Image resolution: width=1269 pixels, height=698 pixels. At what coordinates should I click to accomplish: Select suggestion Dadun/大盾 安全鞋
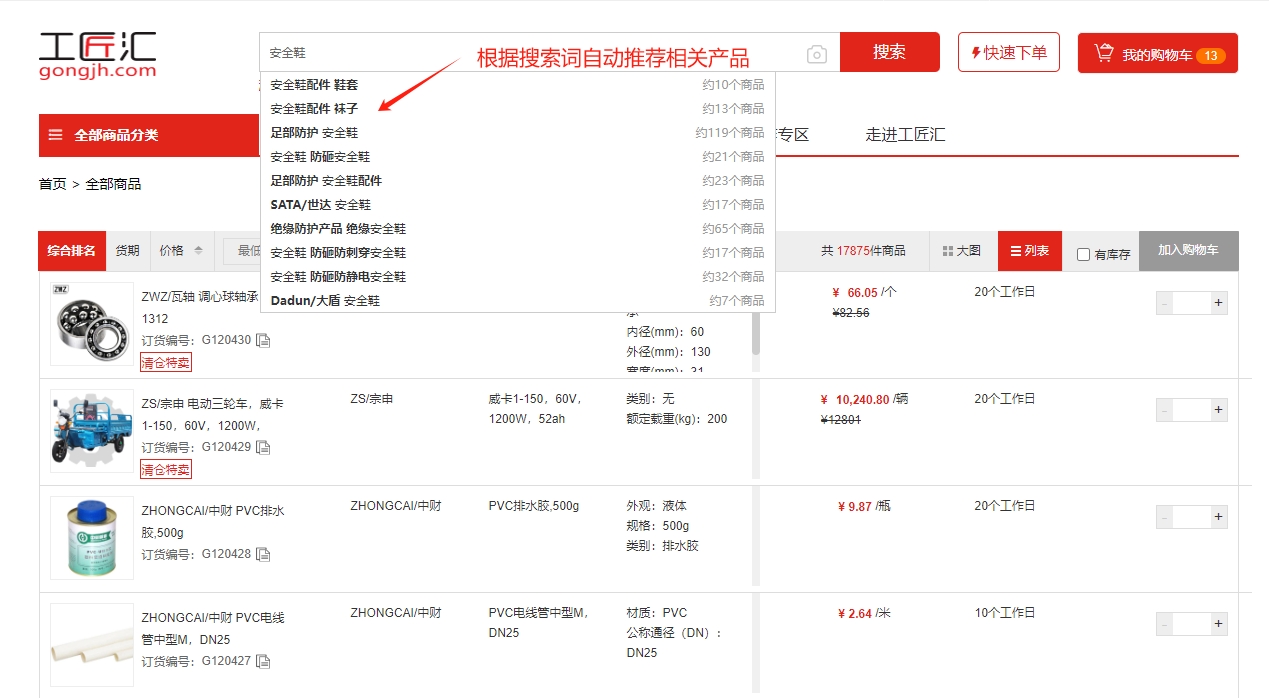[517, 301]
